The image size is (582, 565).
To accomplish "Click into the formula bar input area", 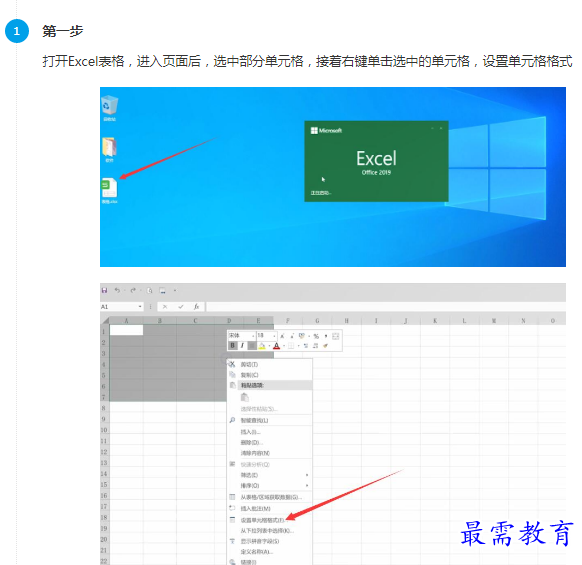I will 386,307.
